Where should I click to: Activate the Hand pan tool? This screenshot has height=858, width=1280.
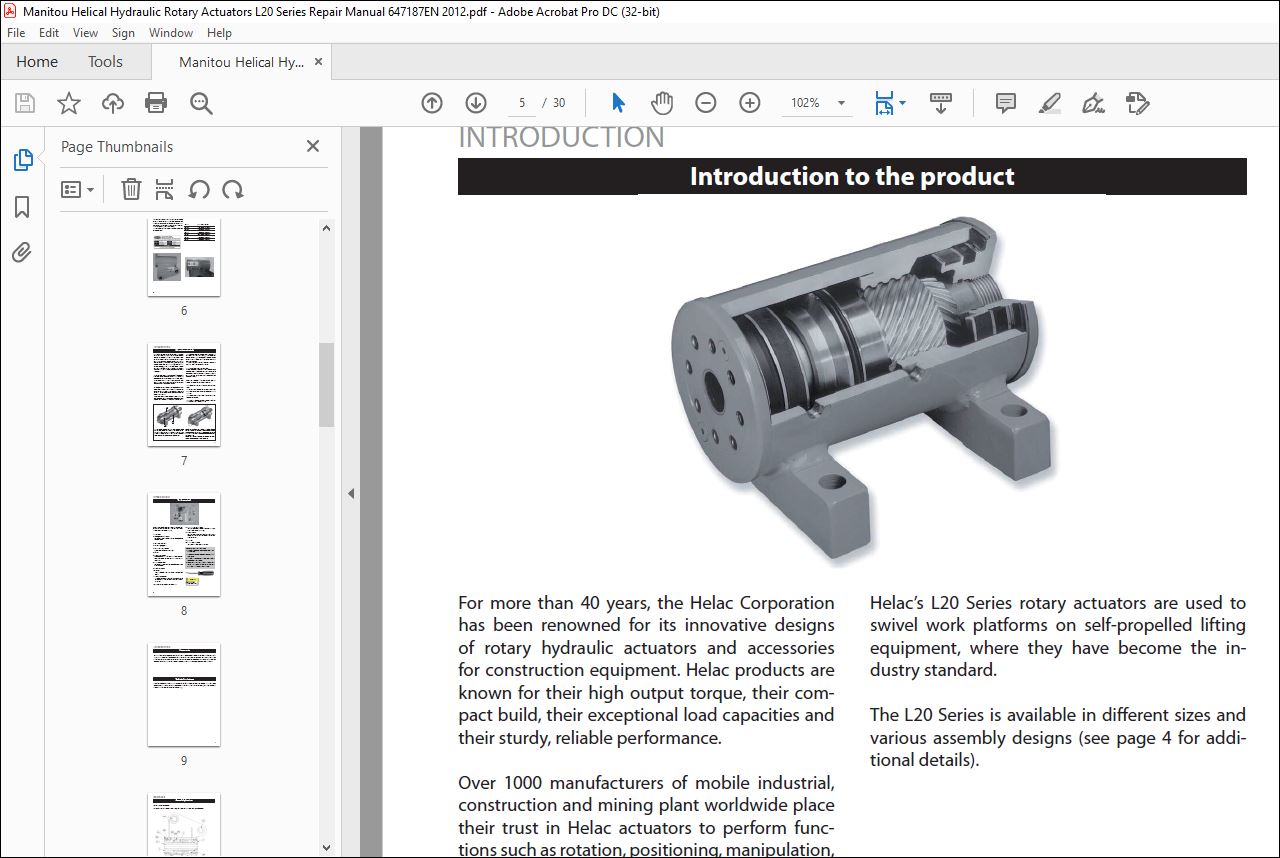661,103
